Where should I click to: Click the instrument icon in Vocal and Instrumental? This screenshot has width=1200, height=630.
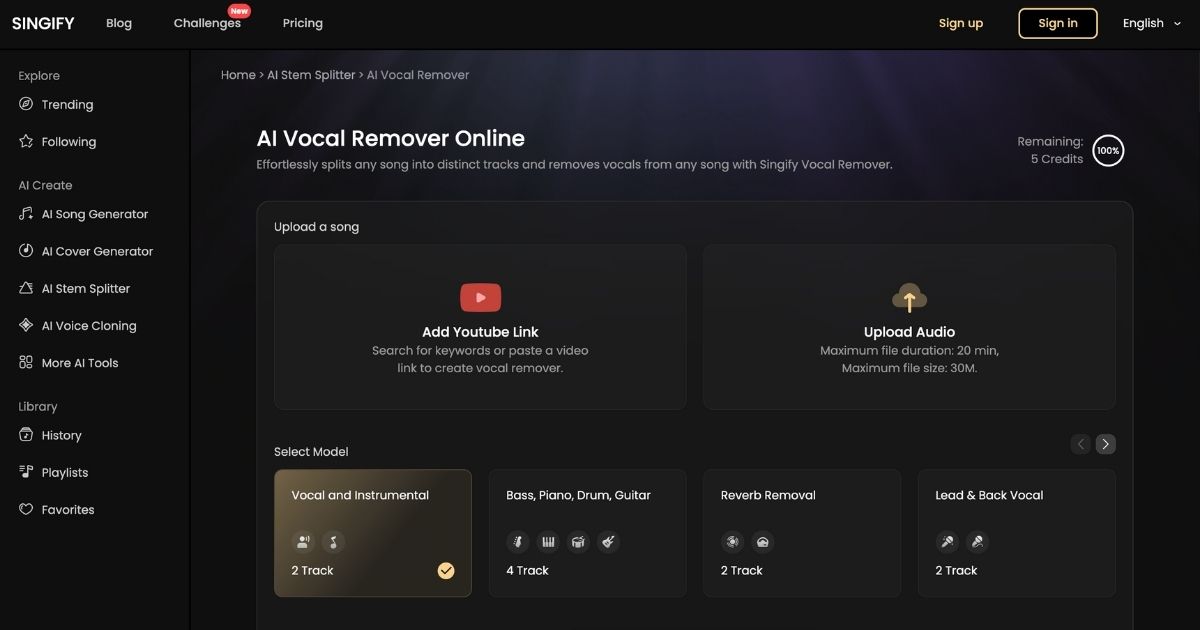click(x=333, y=542)
